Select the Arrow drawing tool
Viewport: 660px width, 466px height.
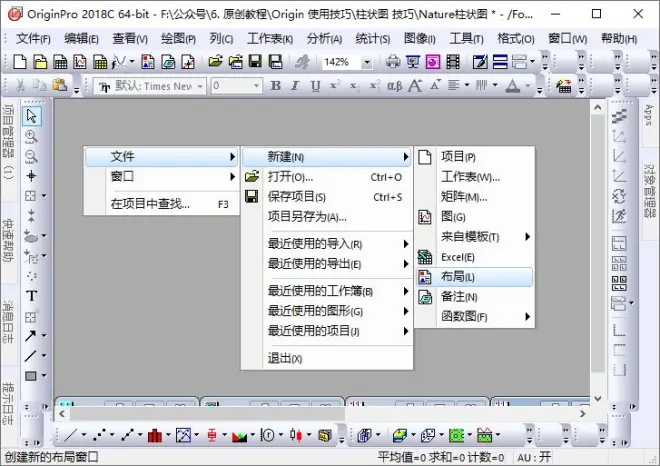pos(30,336)
